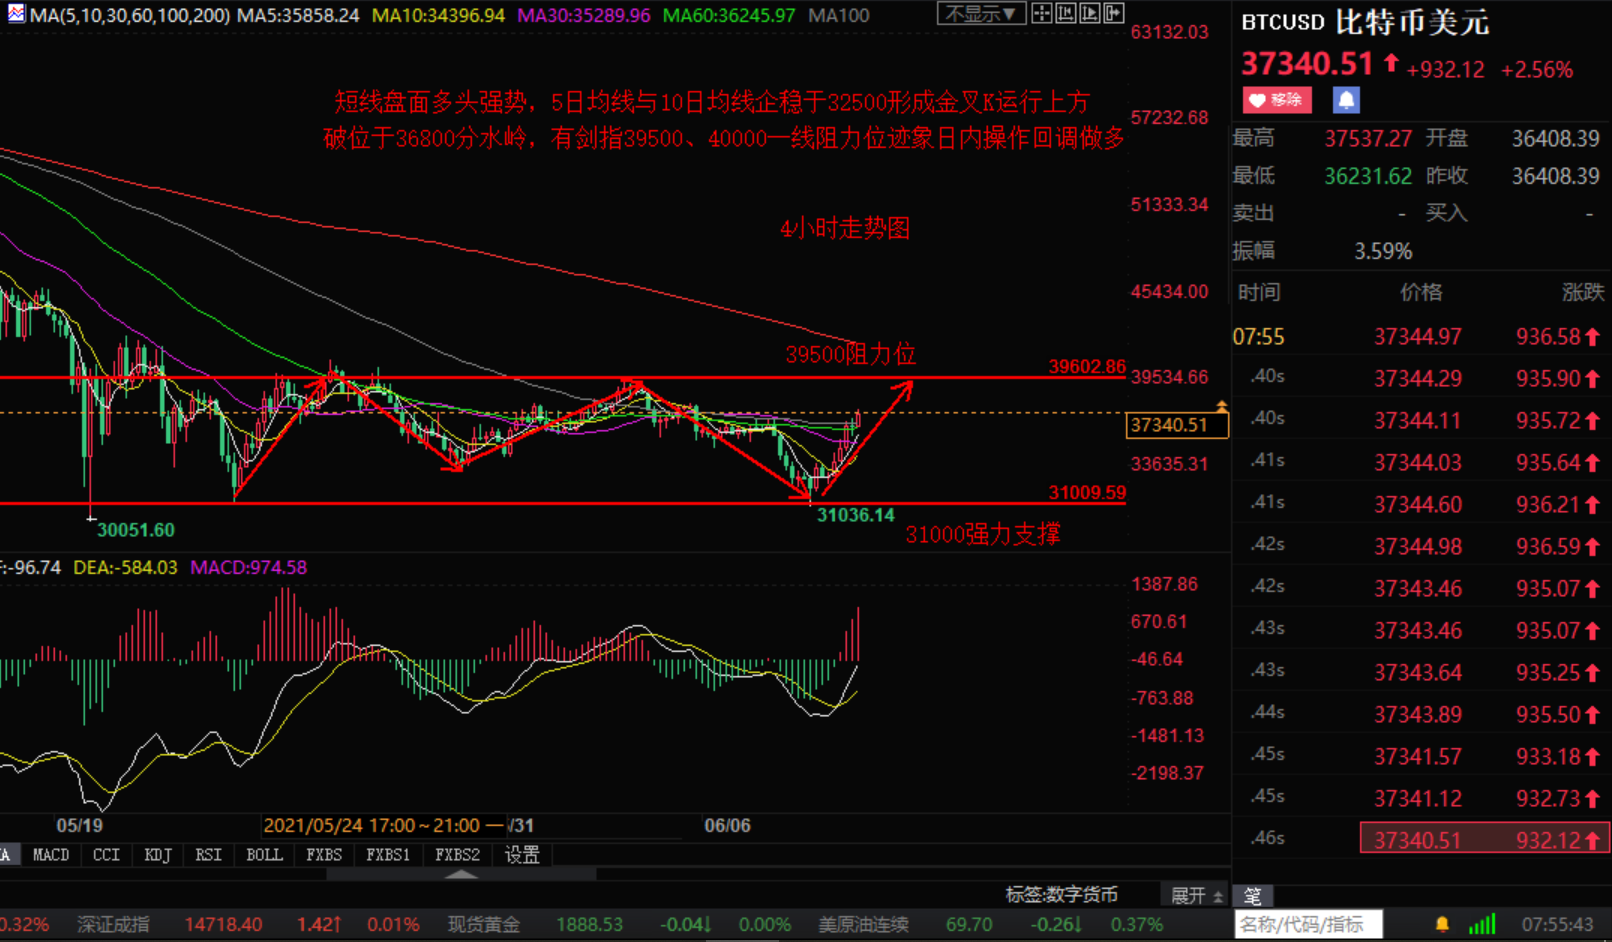1612x942 pixels.
Task: Click the 深证成指 index ticker
Action: tap(113, 925)
